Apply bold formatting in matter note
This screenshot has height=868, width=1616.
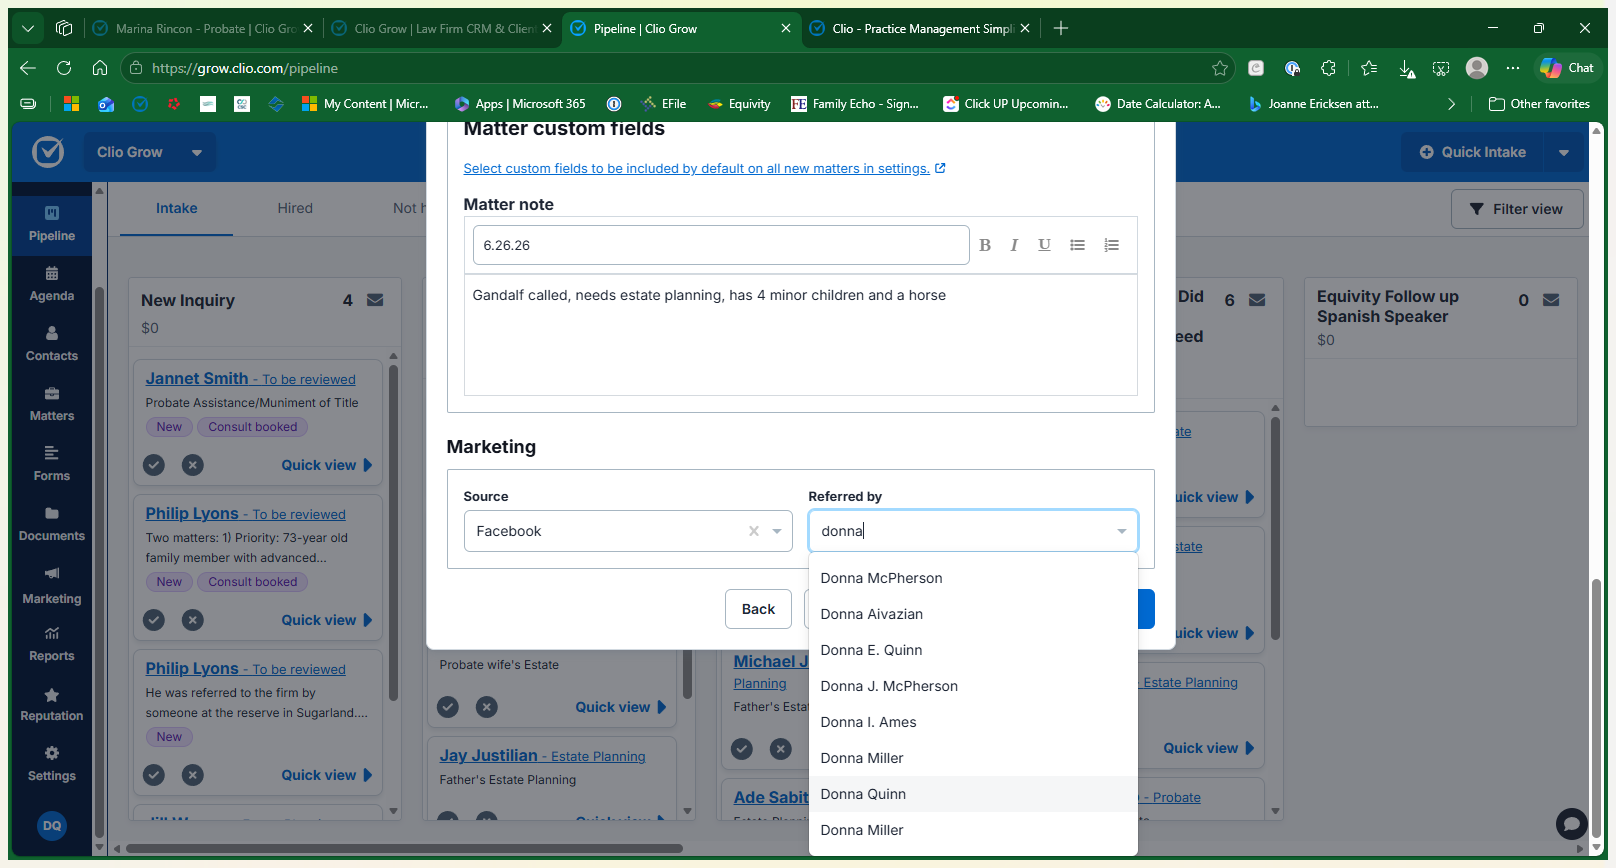(x=985, y=245)
